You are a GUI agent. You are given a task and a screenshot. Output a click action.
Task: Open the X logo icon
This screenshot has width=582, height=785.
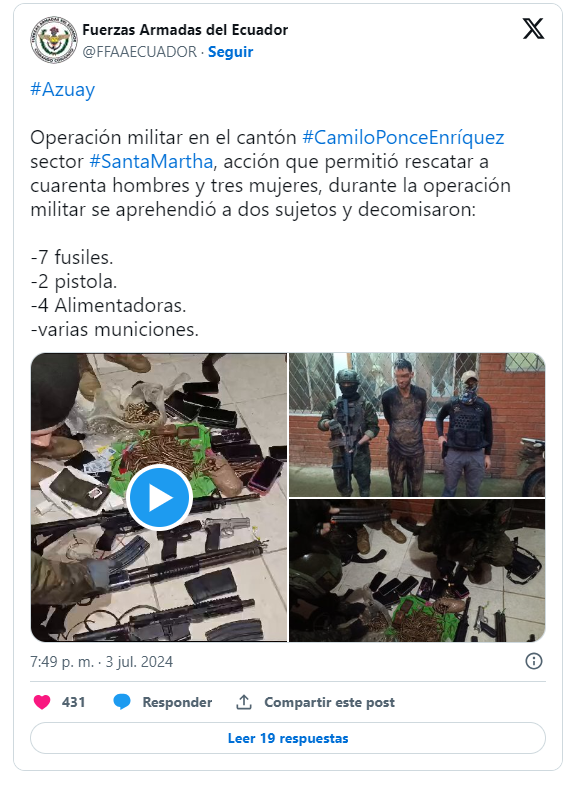[x=533, y=29]
